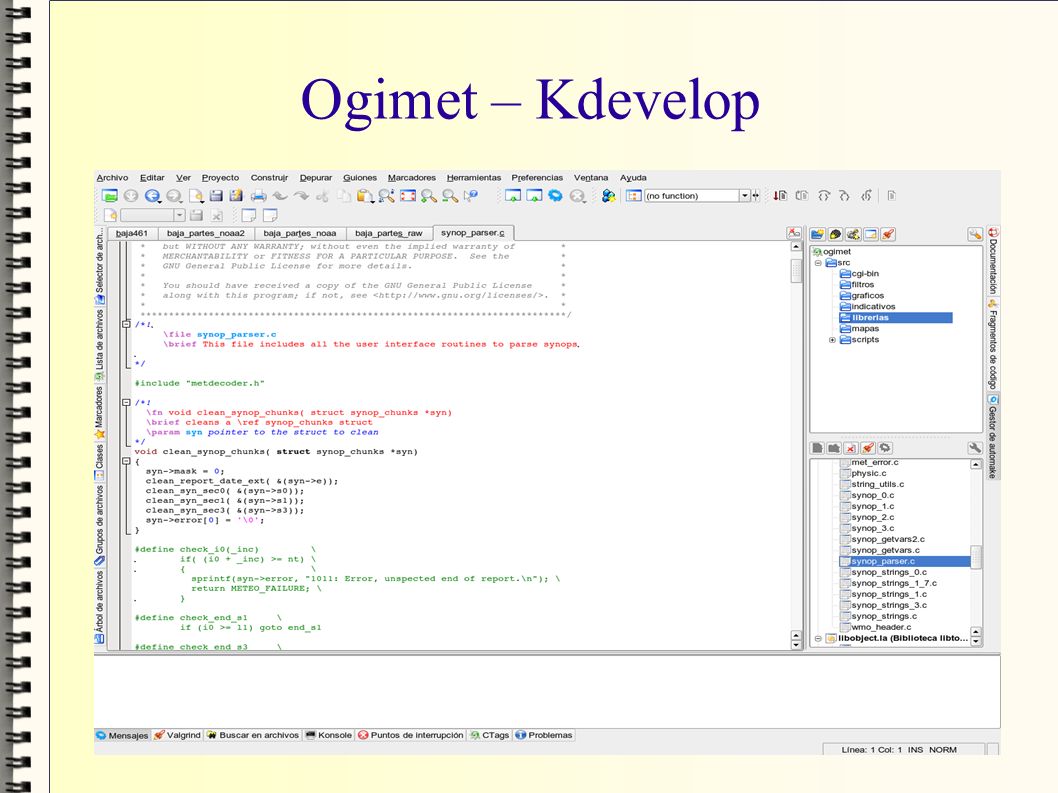Open the Depurar menu

[316, 177]
